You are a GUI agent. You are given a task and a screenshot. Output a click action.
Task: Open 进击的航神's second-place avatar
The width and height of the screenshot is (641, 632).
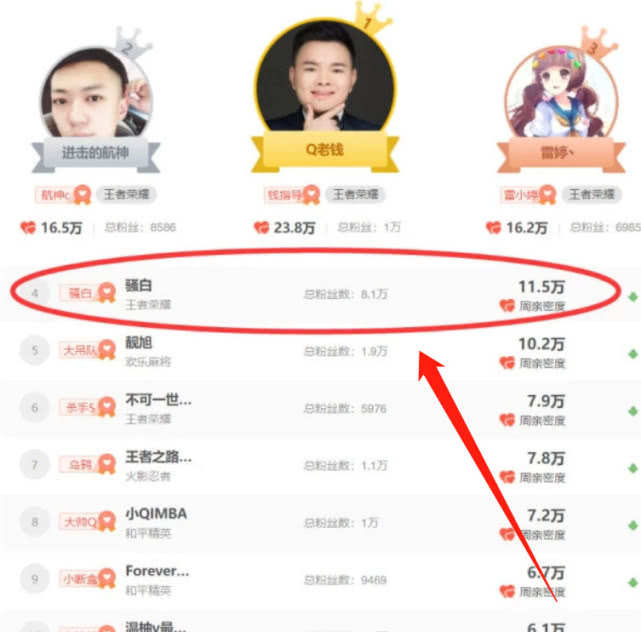click(x=96, y=94)
